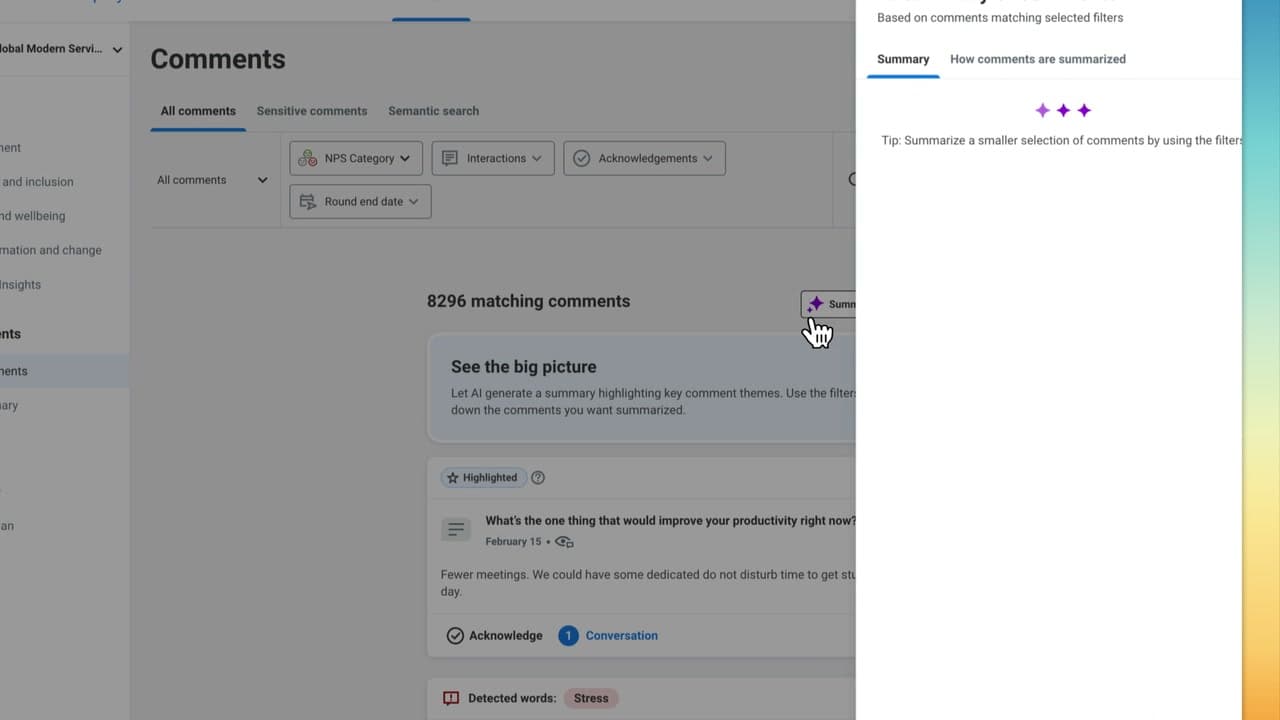The image size is (1280, 720).
Task: Click Acknowledge on the productivity comment
Action: [495, 635]
